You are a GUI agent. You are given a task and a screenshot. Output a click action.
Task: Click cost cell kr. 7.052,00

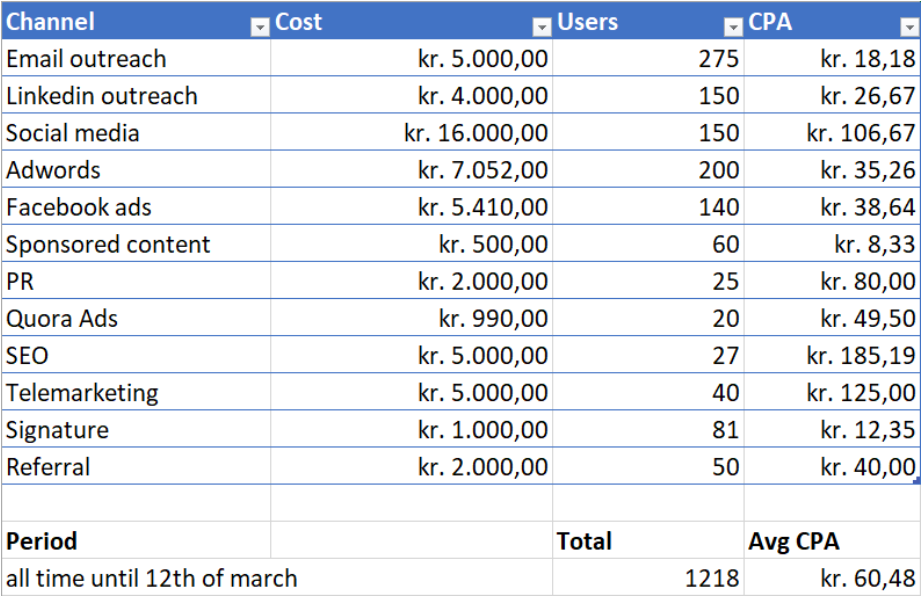pyautogui.click(x=412, y=169)
